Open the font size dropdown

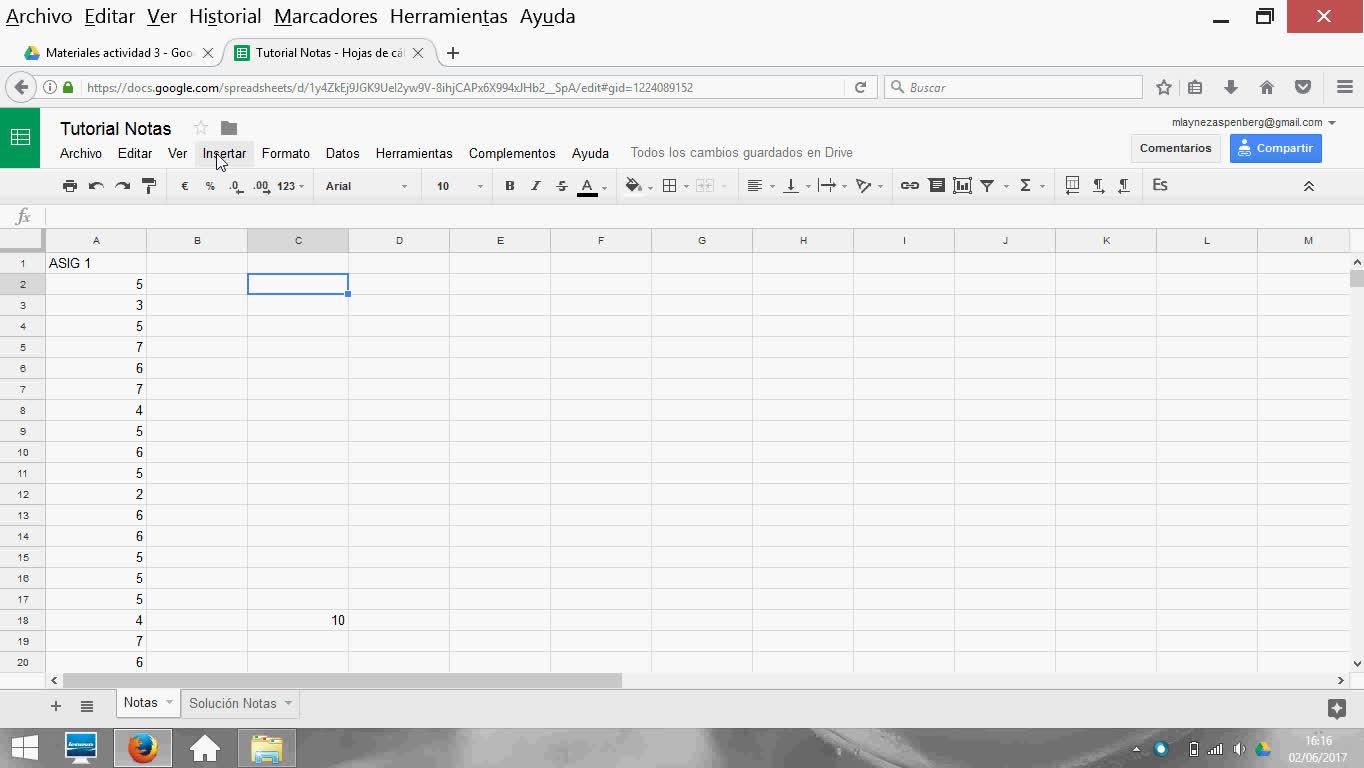click(x=460, y=186)
